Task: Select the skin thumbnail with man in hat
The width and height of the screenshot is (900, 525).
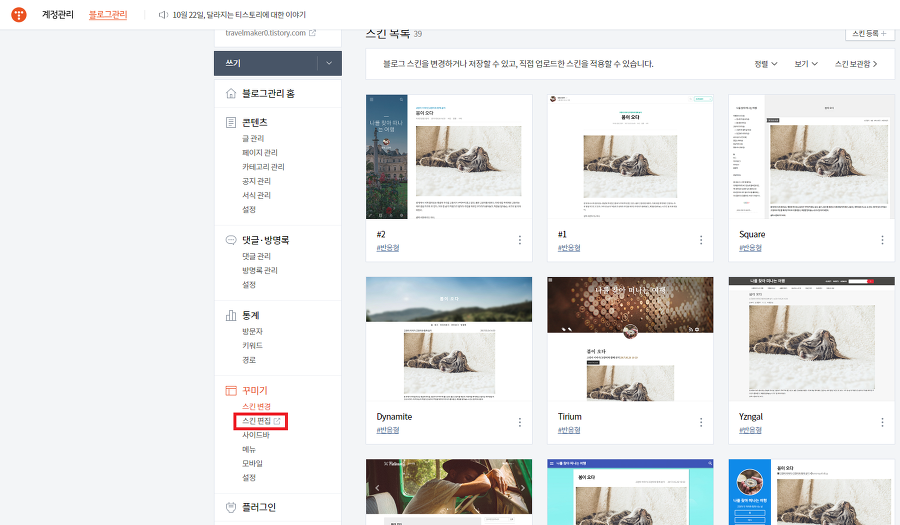Action: point(449,492)
